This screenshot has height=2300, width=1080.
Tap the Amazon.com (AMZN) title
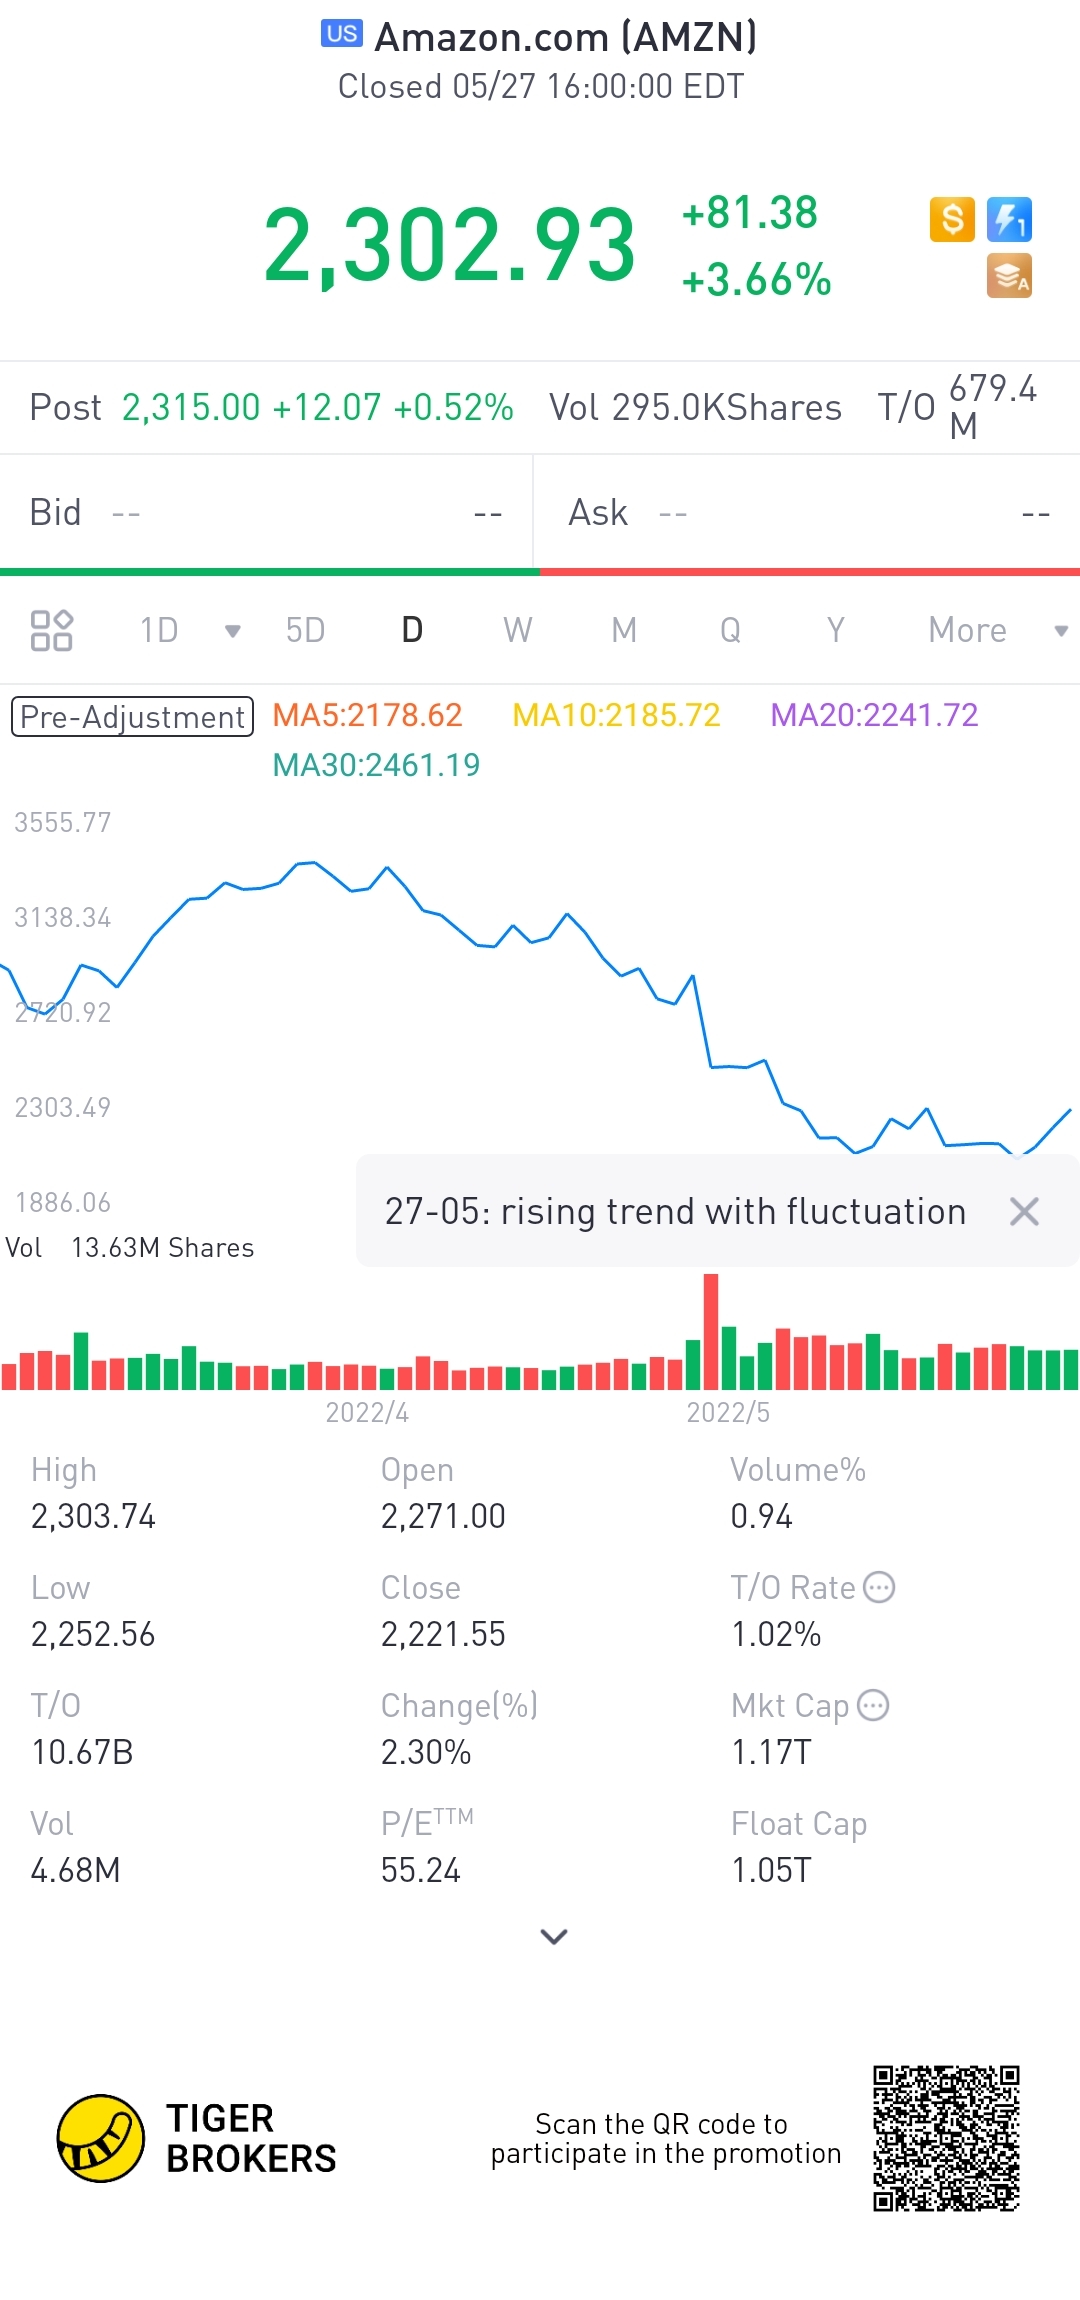(x=566, y=37)
